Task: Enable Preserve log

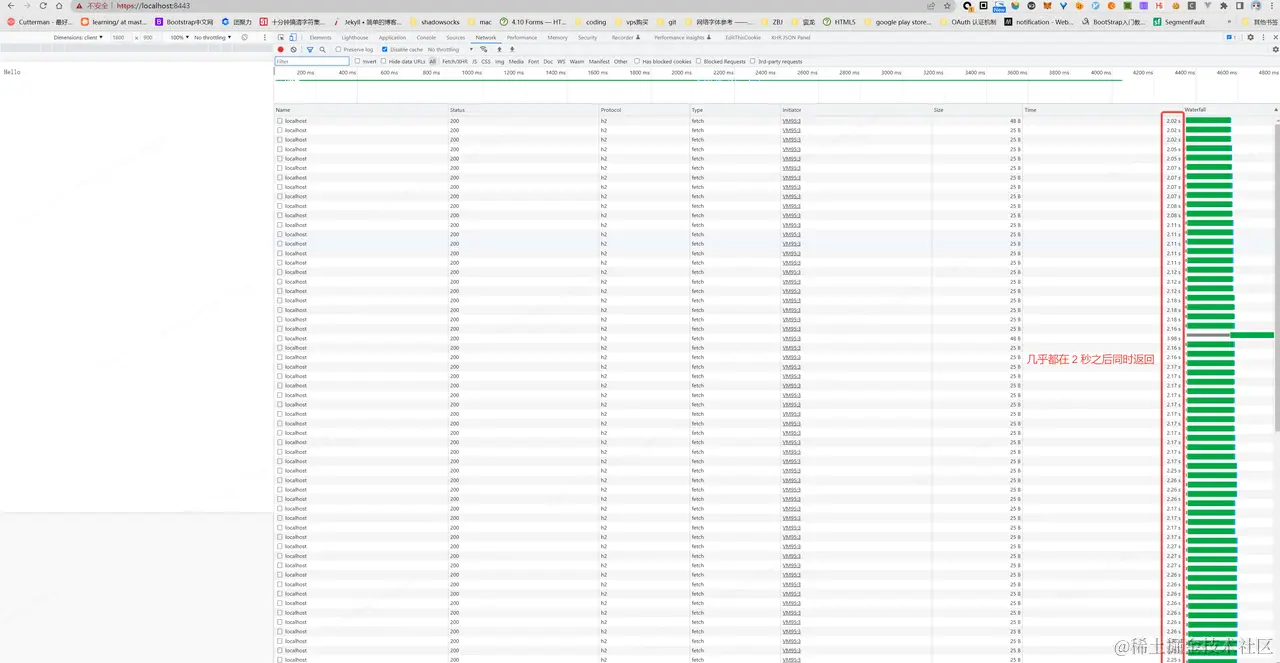Action: tap(338, 49)
